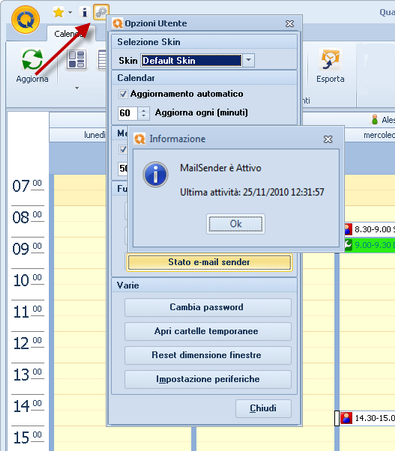The width and height of the screenshot is (395, 451).
Task: Click the phone icon on 9.00-9.30 appointment
Action: point(348,245)
